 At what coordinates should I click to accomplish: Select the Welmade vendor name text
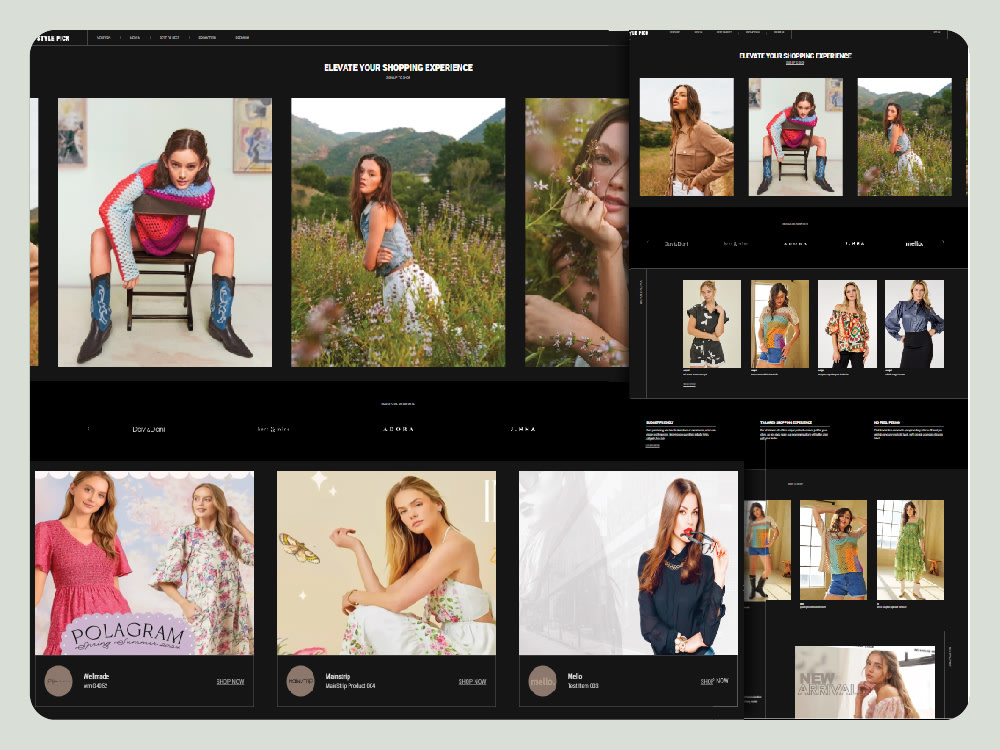pos(96,676)
